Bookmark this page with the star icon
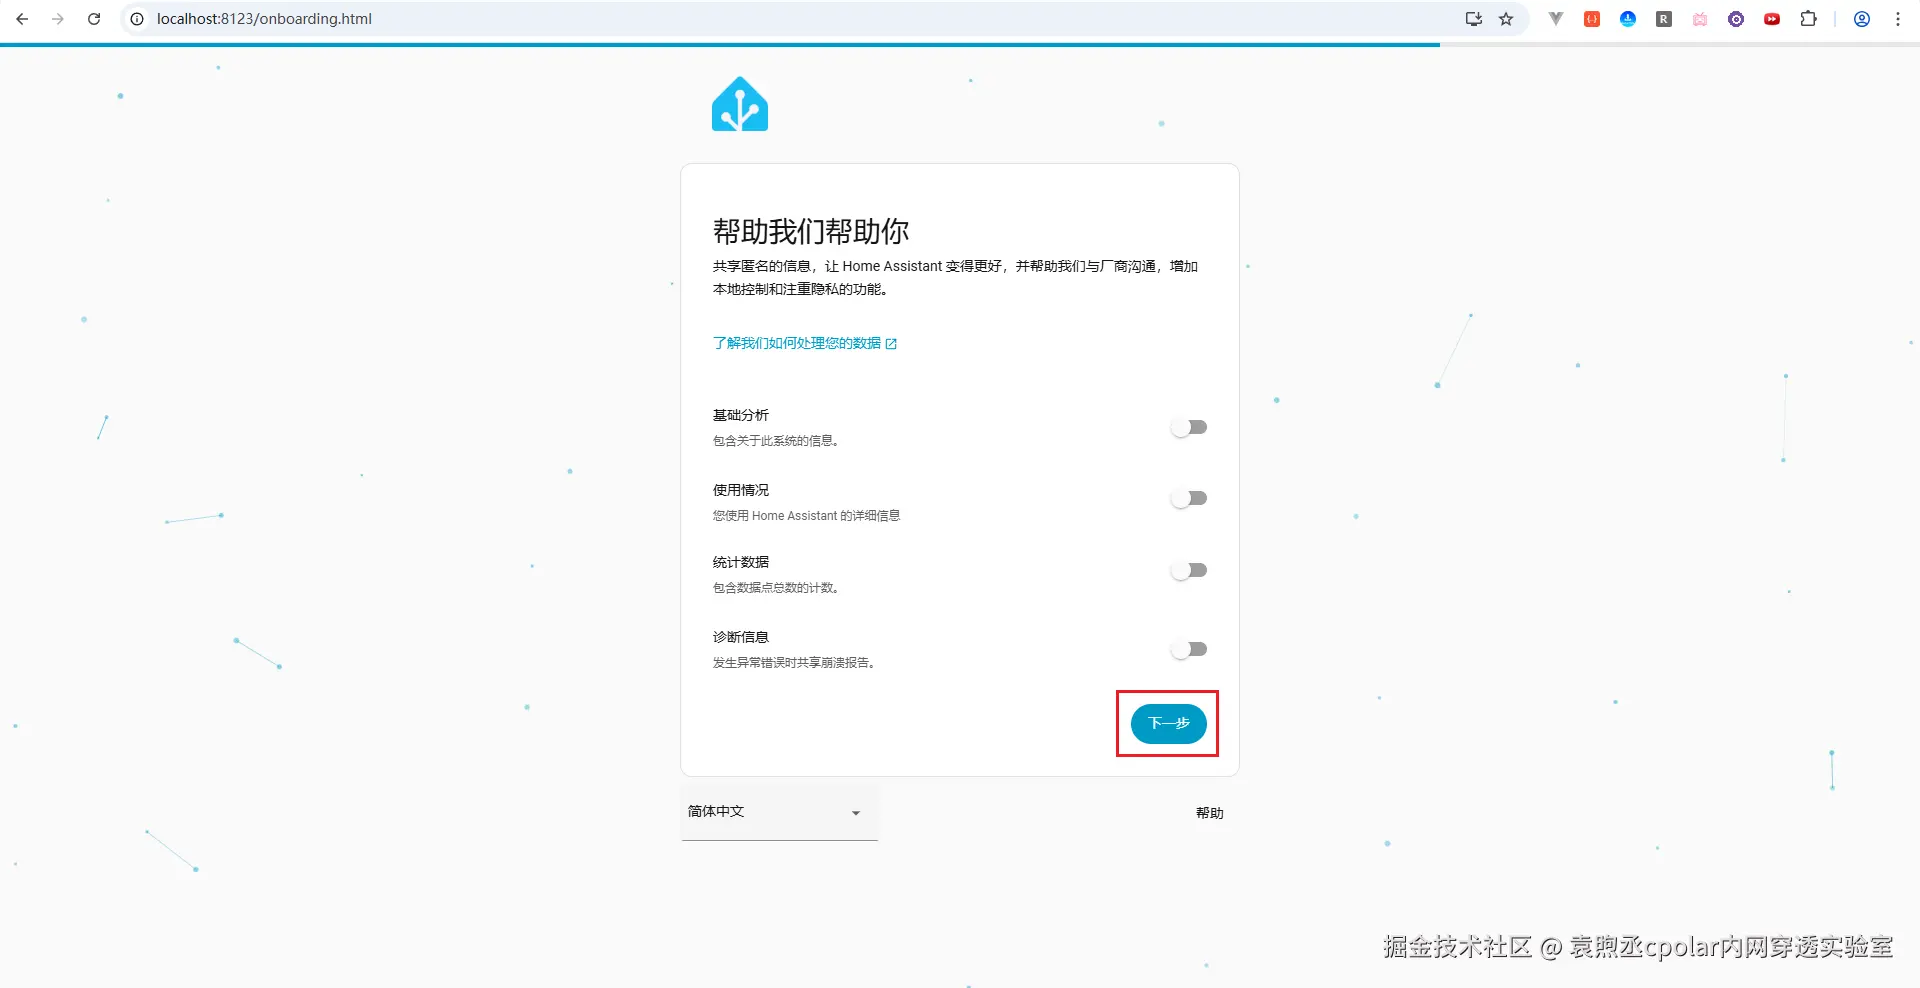The width and height of the screenshot is (1920, 988). [x=1506, y=19]
